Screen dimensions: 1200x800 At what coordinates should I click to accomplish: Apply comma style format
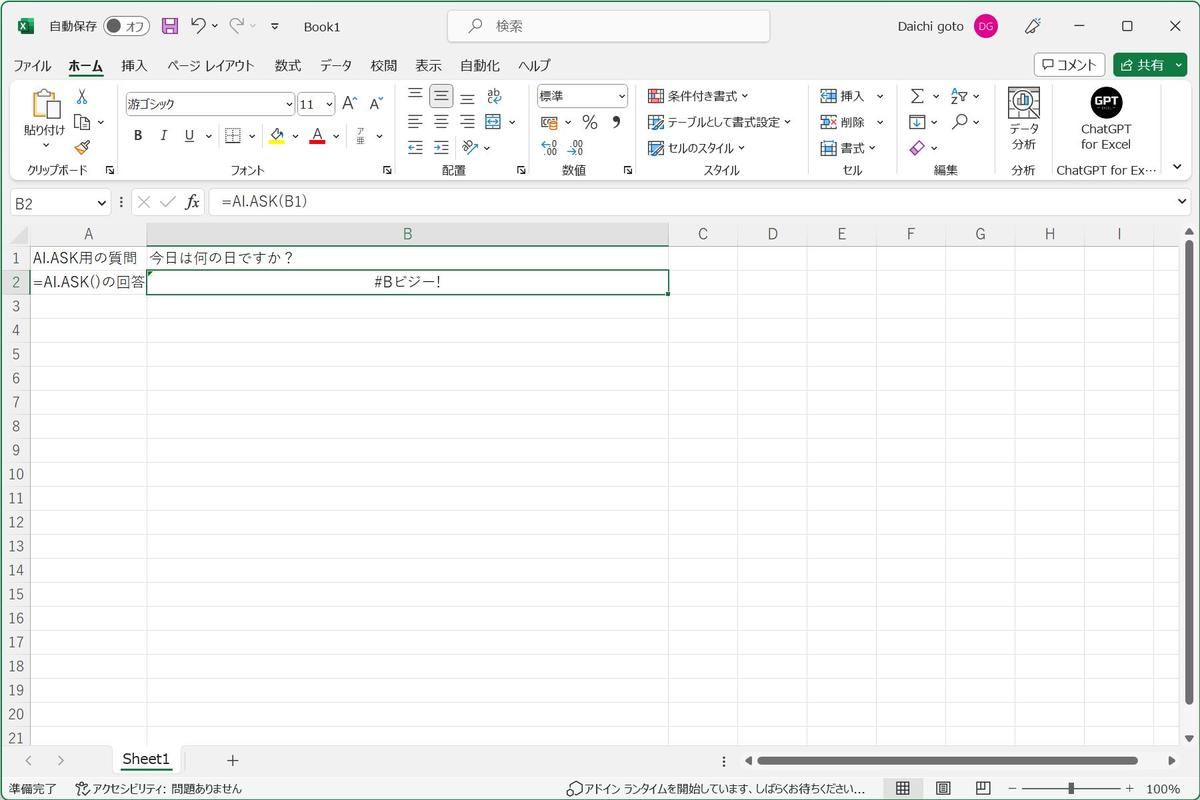[616, 122]
